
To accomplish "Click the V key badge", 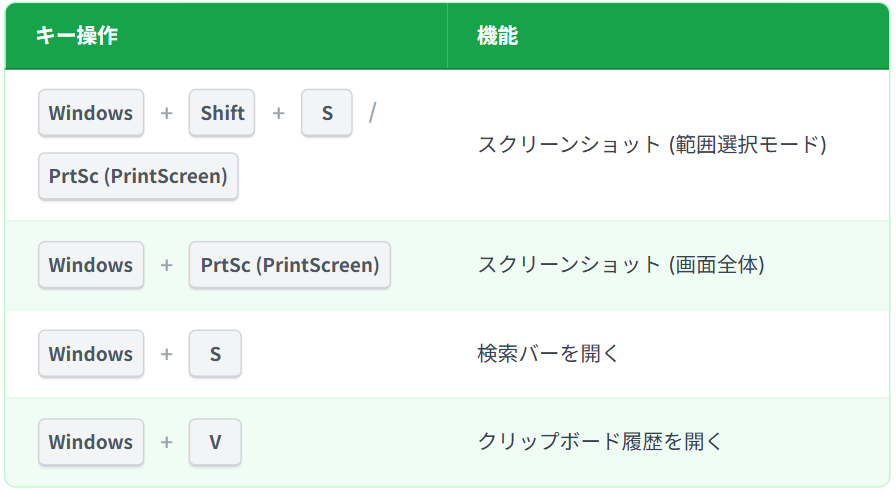I will 215,442.
